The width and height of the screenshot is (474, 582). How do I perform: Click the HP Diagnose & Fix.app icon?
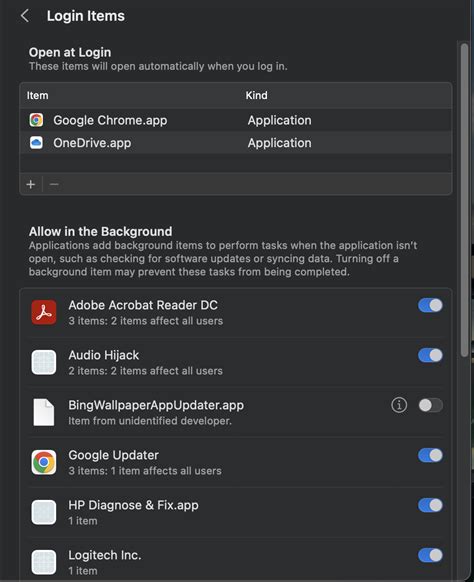44,512
